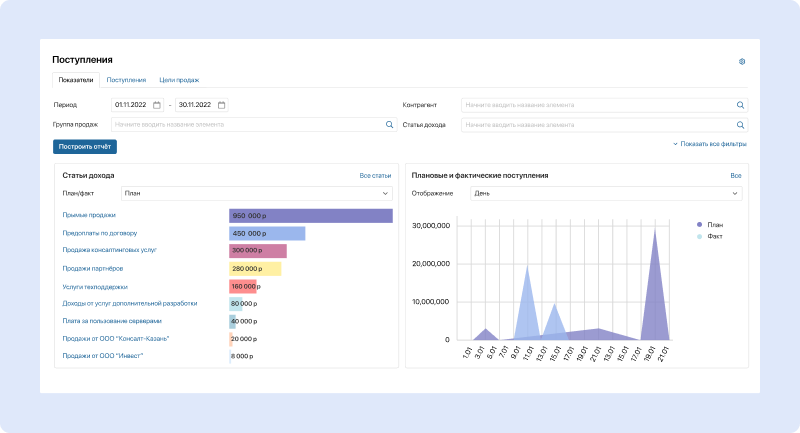
Task: Open Продажи от ООО "Консалт-Казань"
Action: tap(115, 339)
